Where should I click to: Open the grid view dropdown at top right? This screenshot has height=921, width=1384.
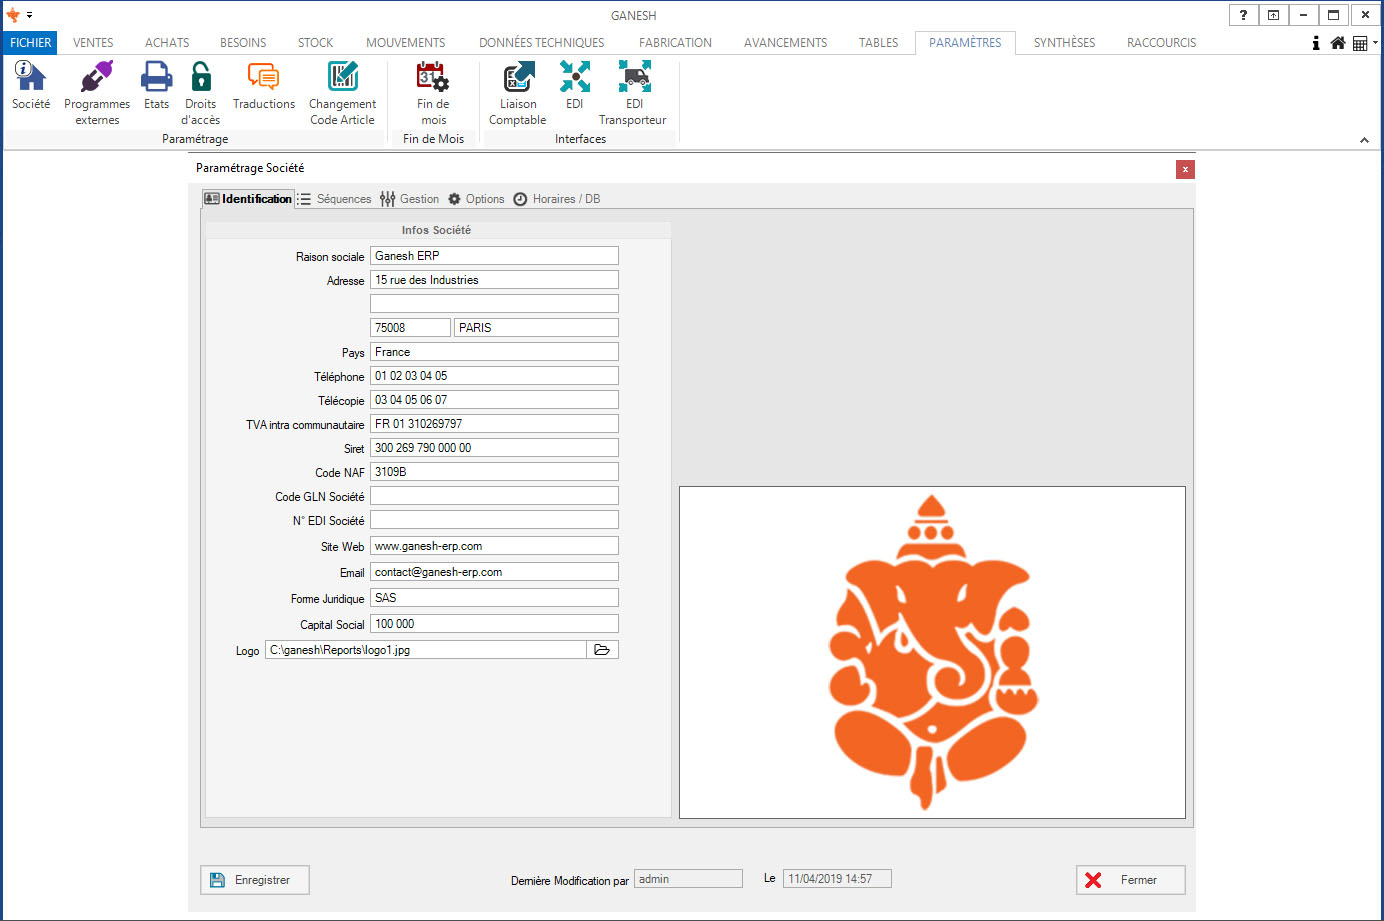1364,43
